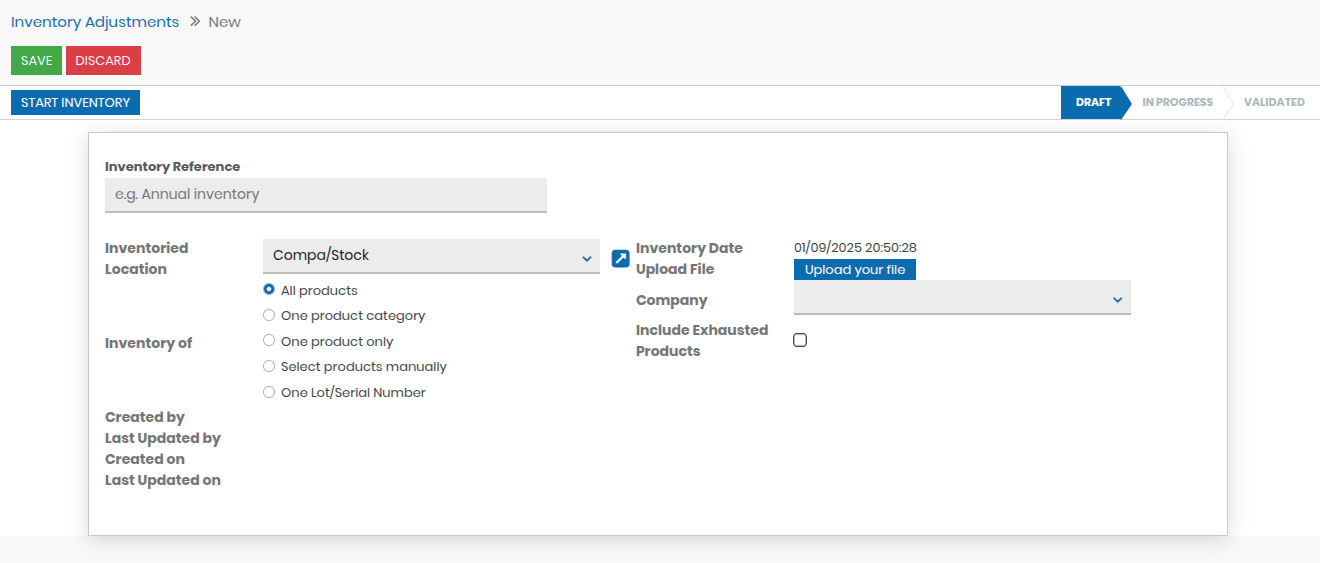Go back to Inventory Adjustments breadcrumb
The width and height of the screenshot is (1320, 563).
(x=95, y=22)
